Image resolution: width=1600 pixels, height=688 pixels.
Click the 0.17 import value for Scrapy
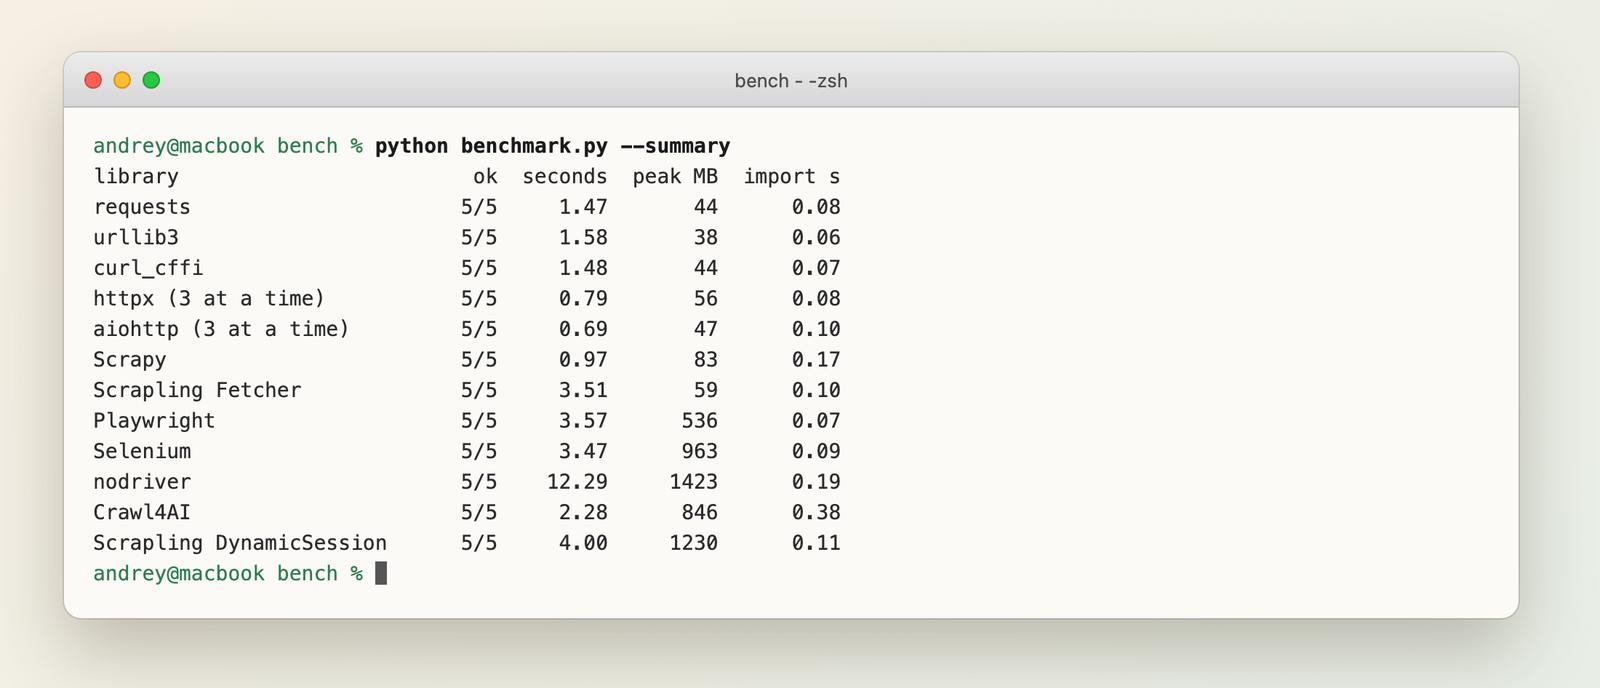coord(816,360)
